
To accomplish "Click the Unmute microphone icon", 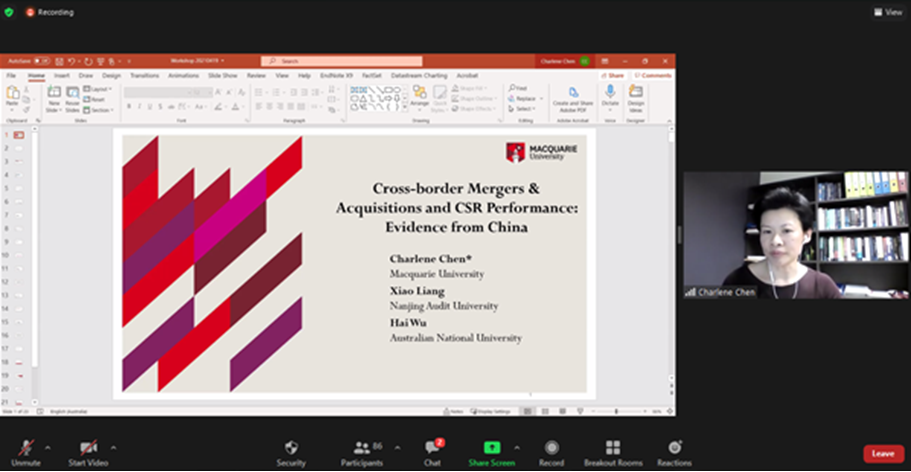I will [26, 447].
